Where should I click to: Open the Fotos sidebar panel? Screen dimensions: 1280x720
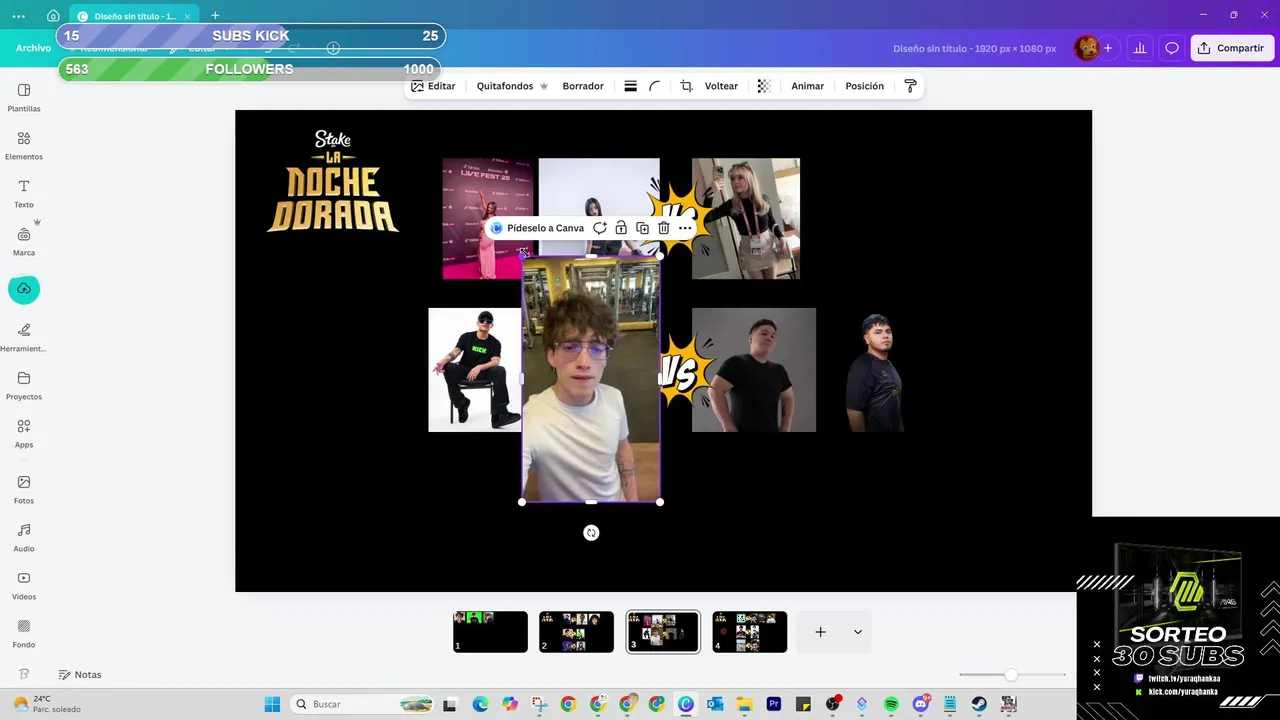pos(24,489)
